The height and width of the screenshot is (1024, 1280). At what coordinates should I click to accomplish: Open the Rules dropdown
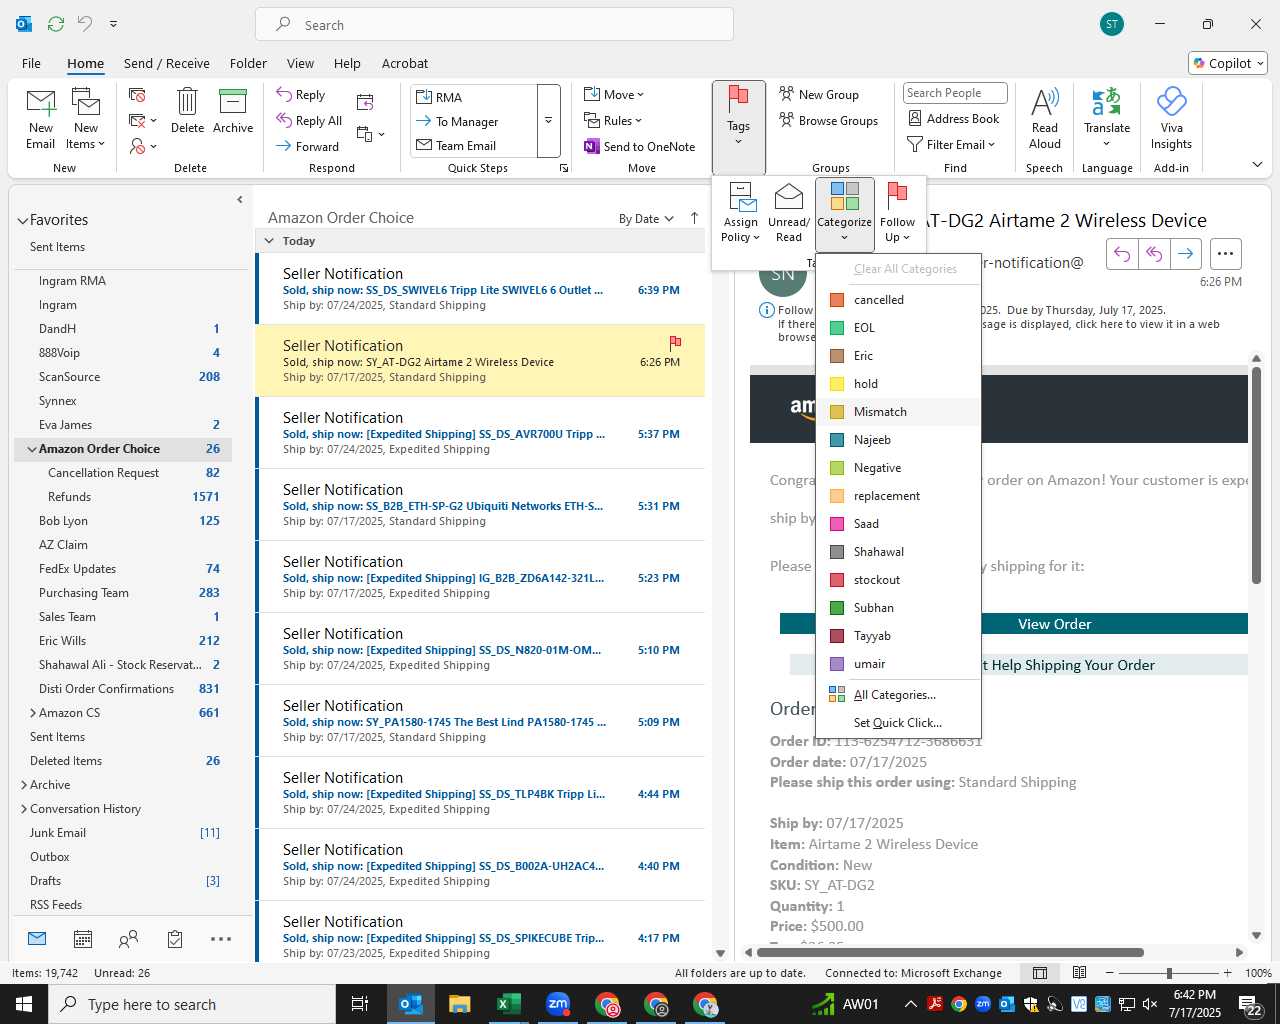(613, 120)
